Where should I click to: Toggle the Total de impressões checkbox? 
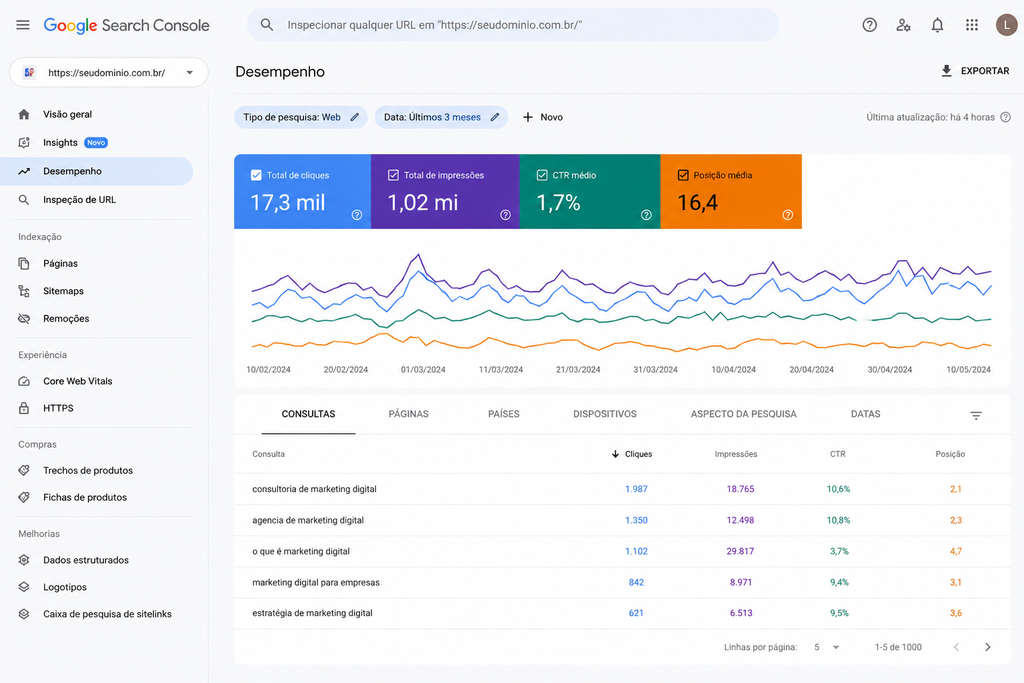pyautogui.click(x=393, y=175)
